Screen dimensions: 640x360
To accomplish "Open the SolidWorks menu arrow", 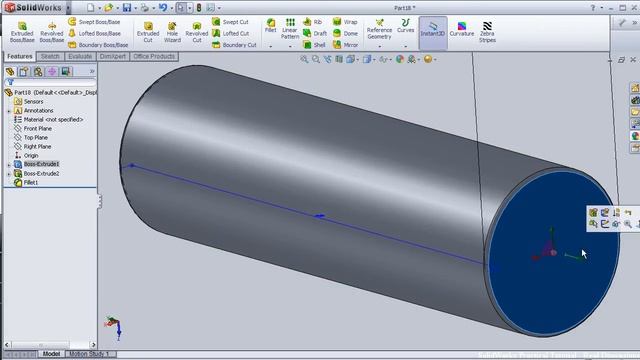I will (68, 7).
